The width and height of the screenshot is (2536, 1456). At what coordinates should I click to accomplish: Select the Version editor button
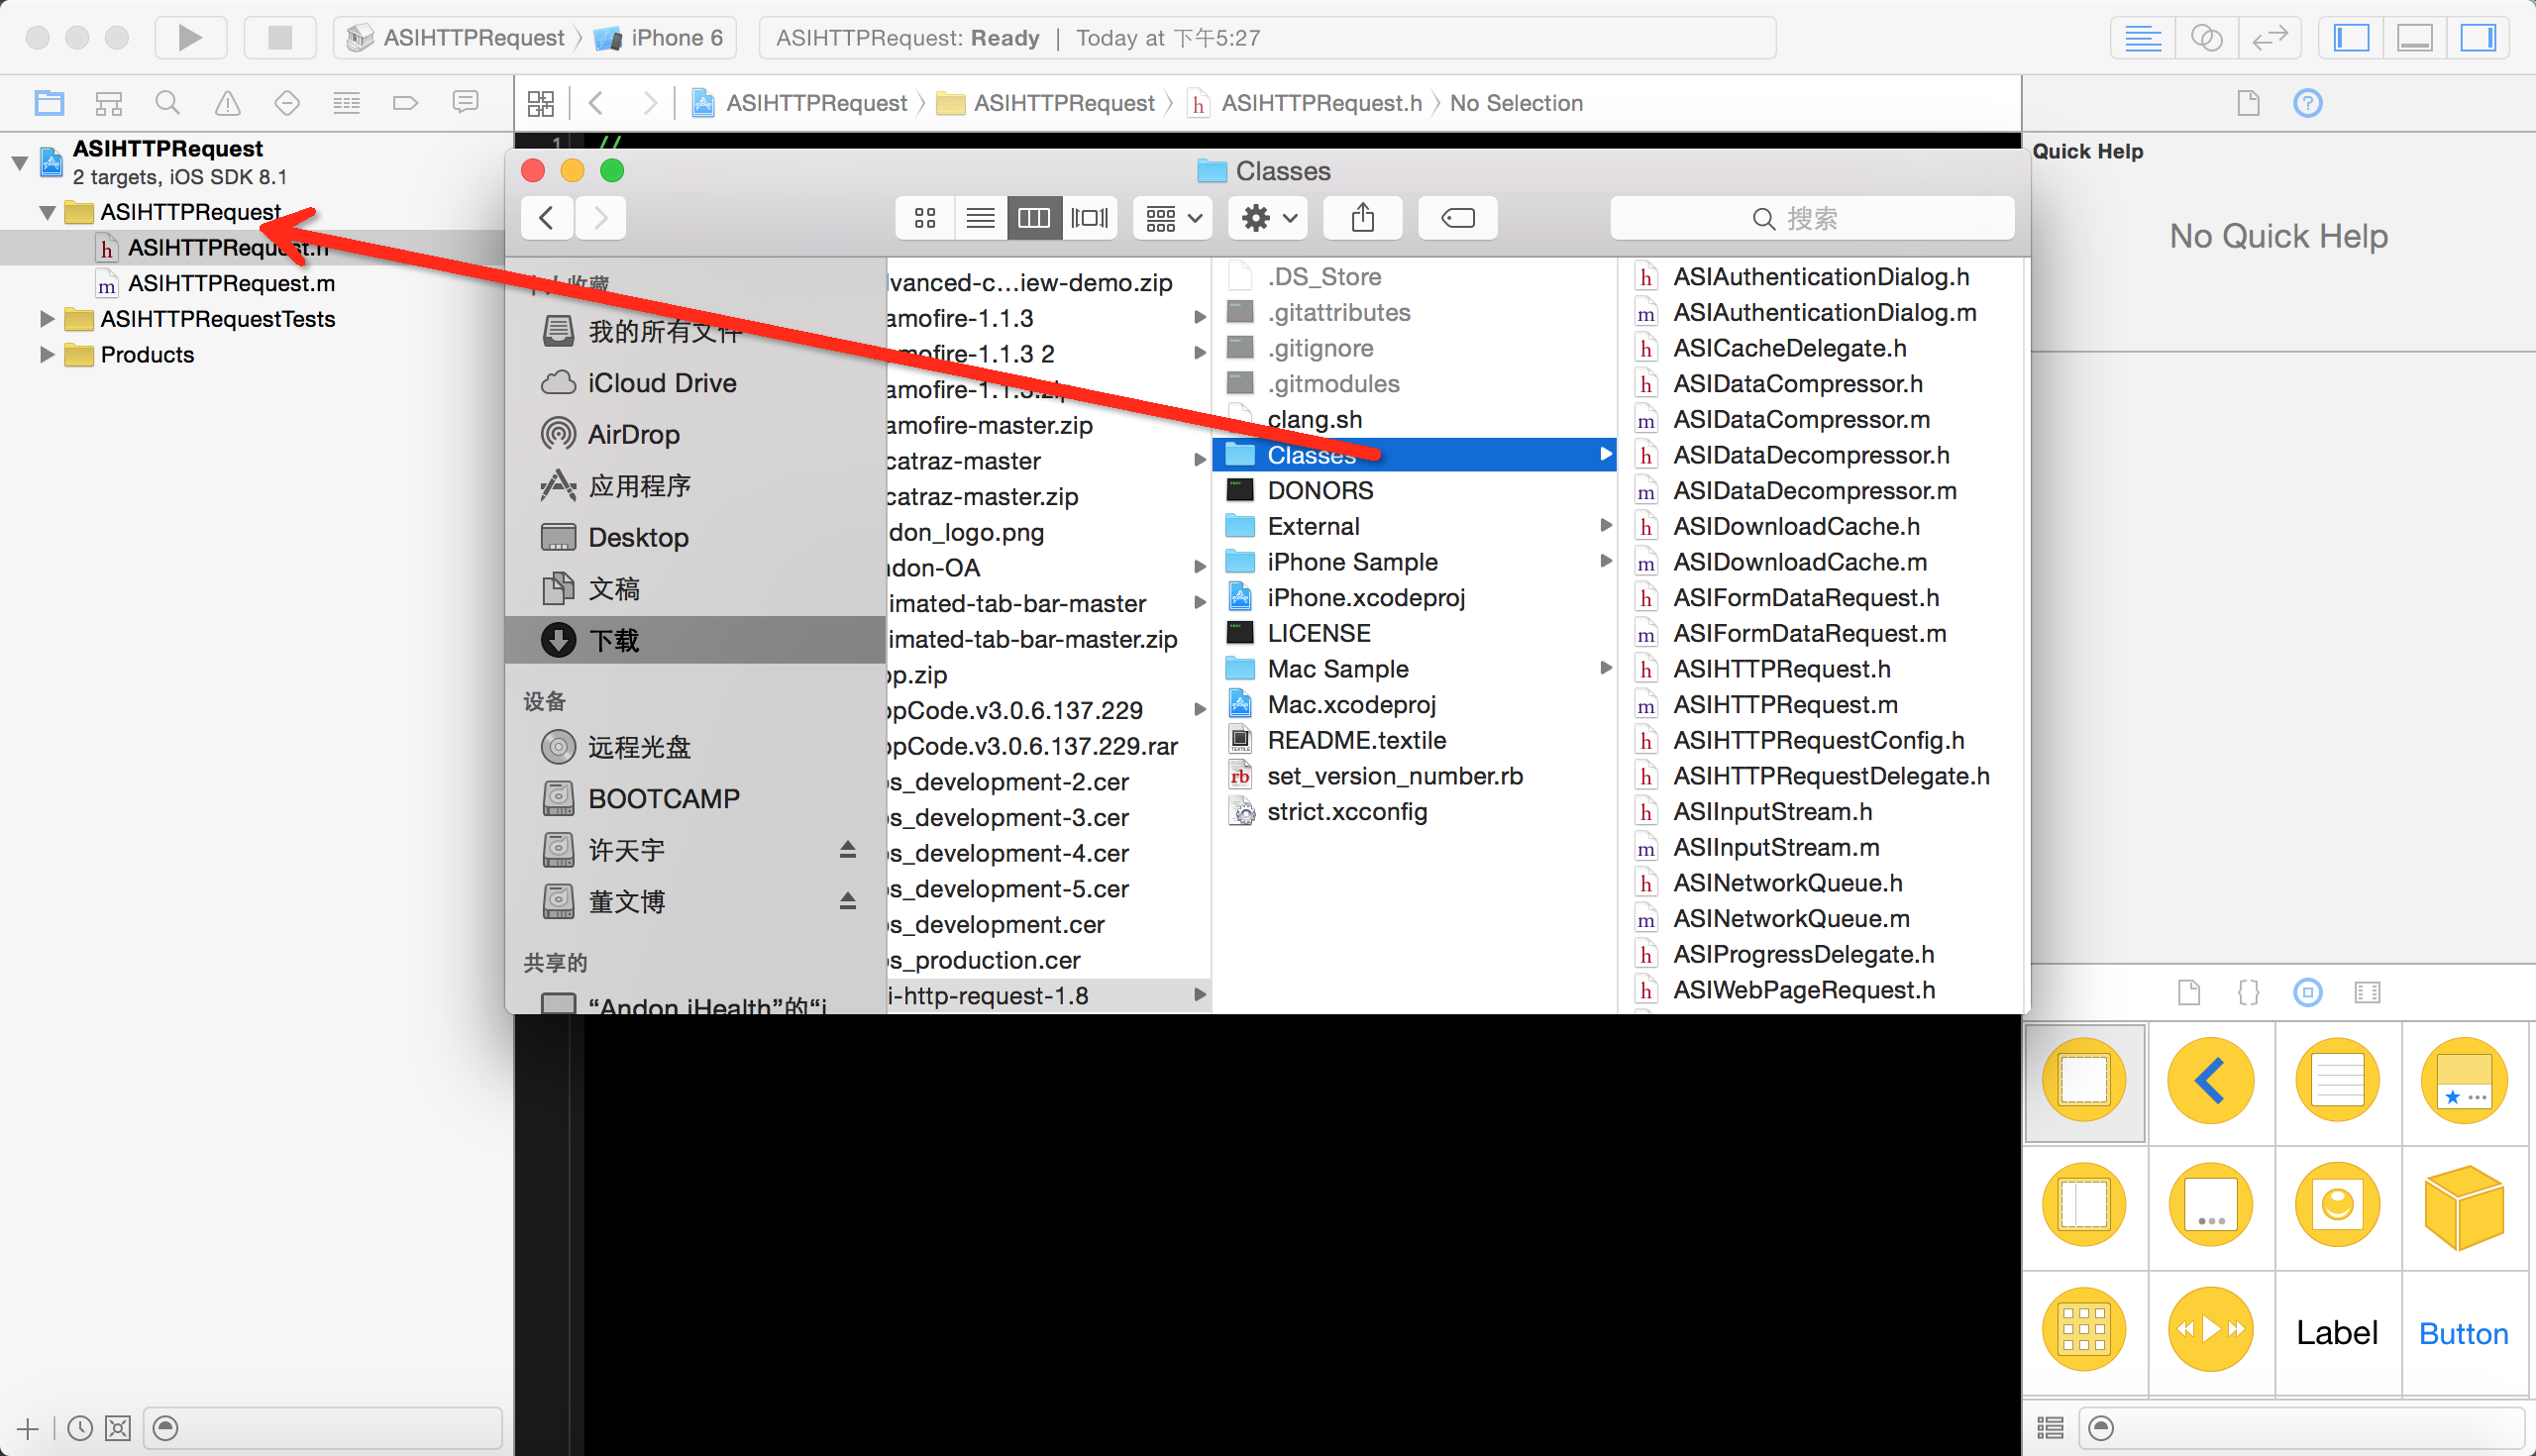[x=2270, y=38]
